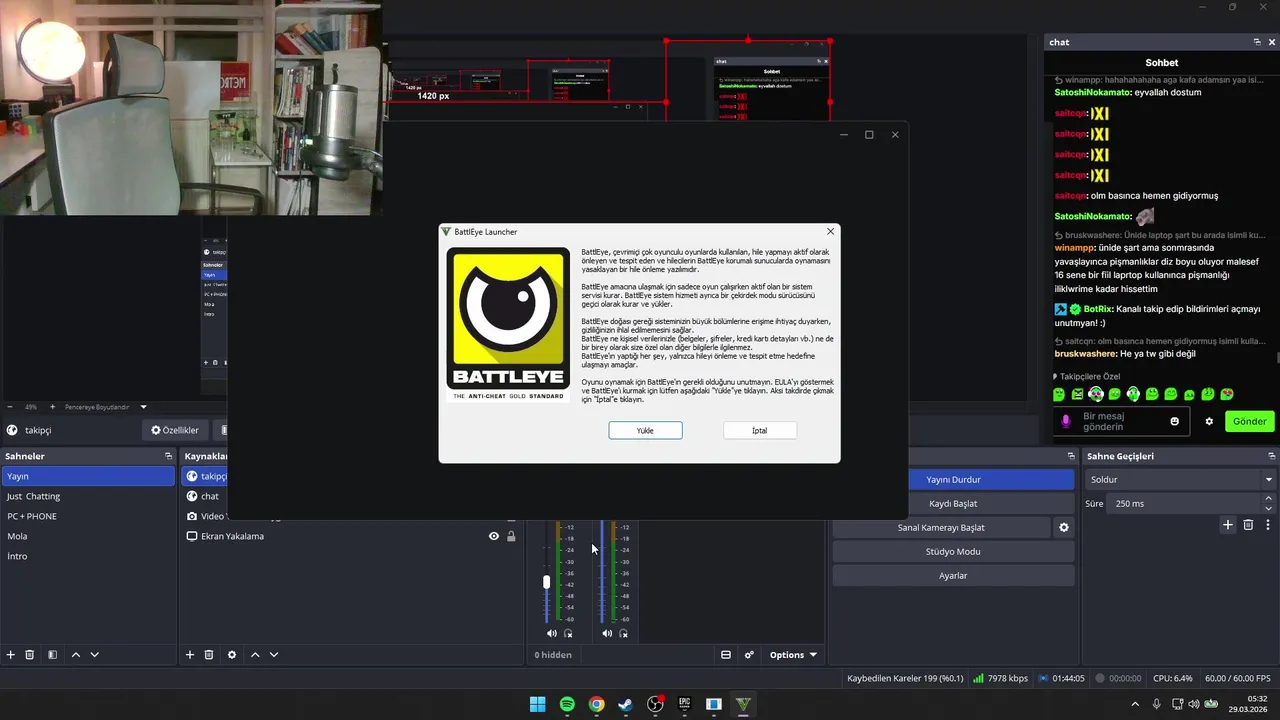
Task: Click Sanal Kamerayı Başlat button
Action: (x=941, y=527)
